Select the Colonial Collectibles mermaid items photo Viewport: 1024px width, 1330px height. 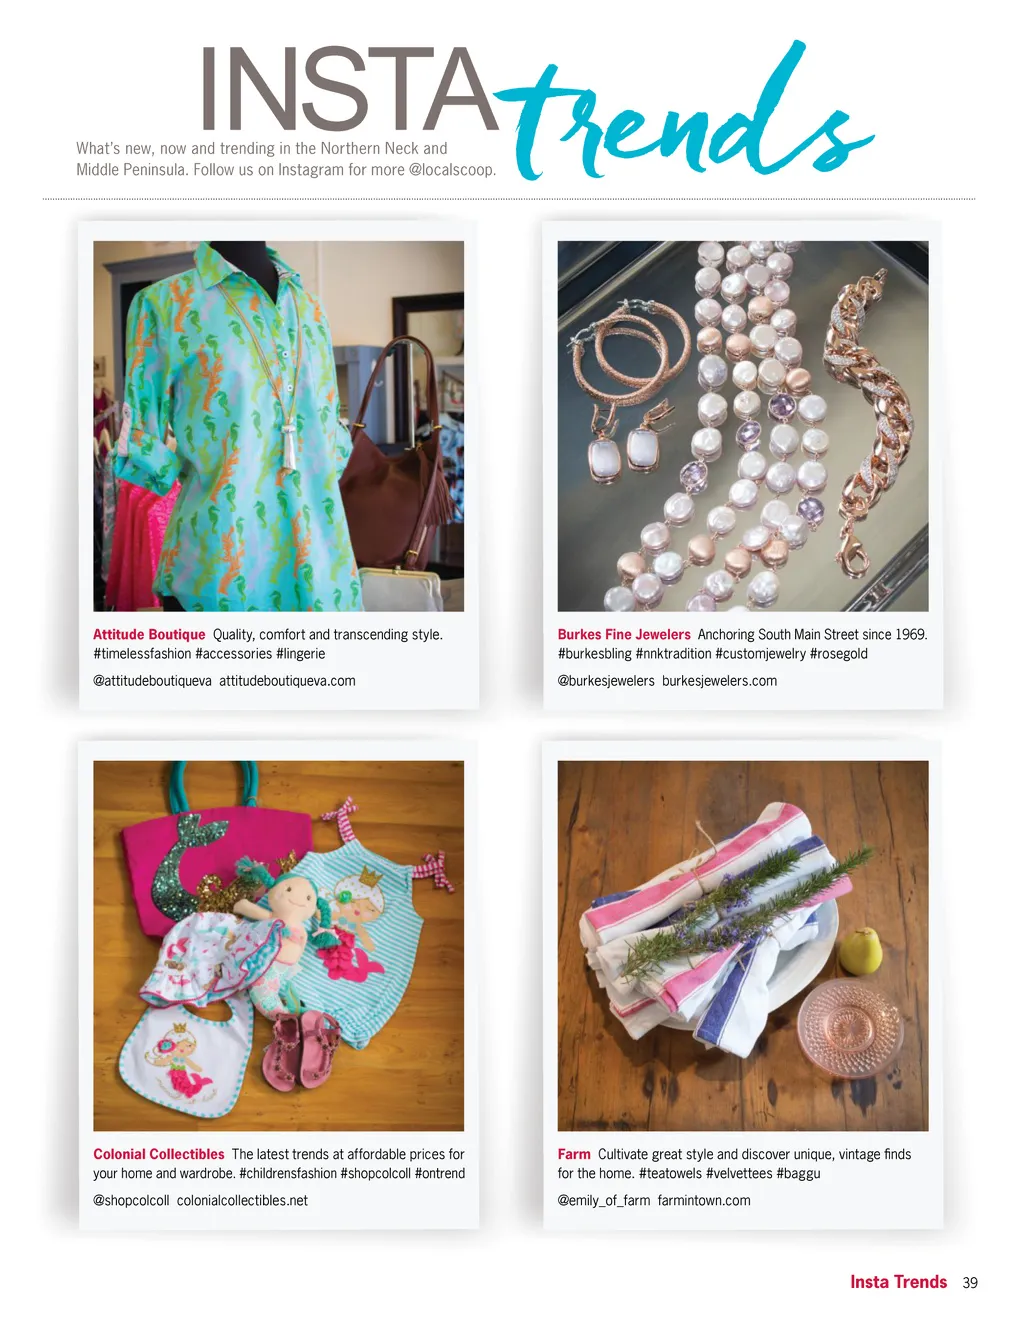click(x=278, y=946)
